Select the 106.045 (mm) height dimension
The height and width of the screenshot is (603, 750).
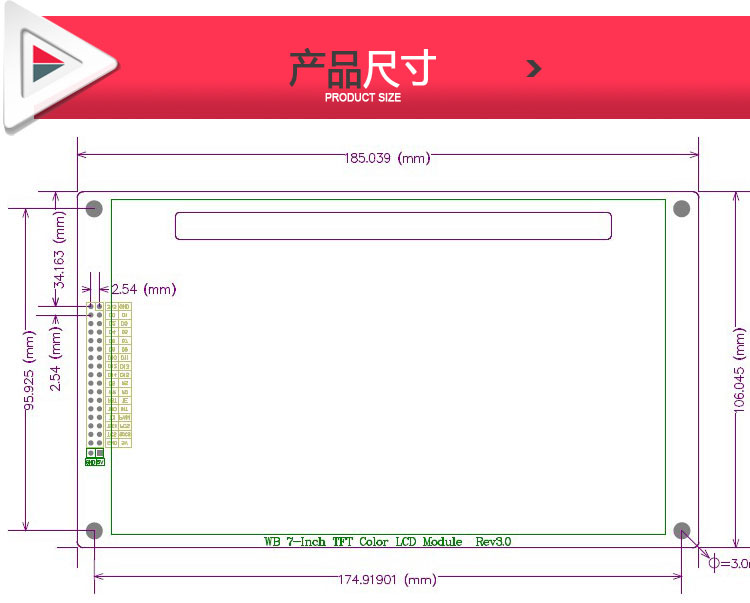(739, 370)
